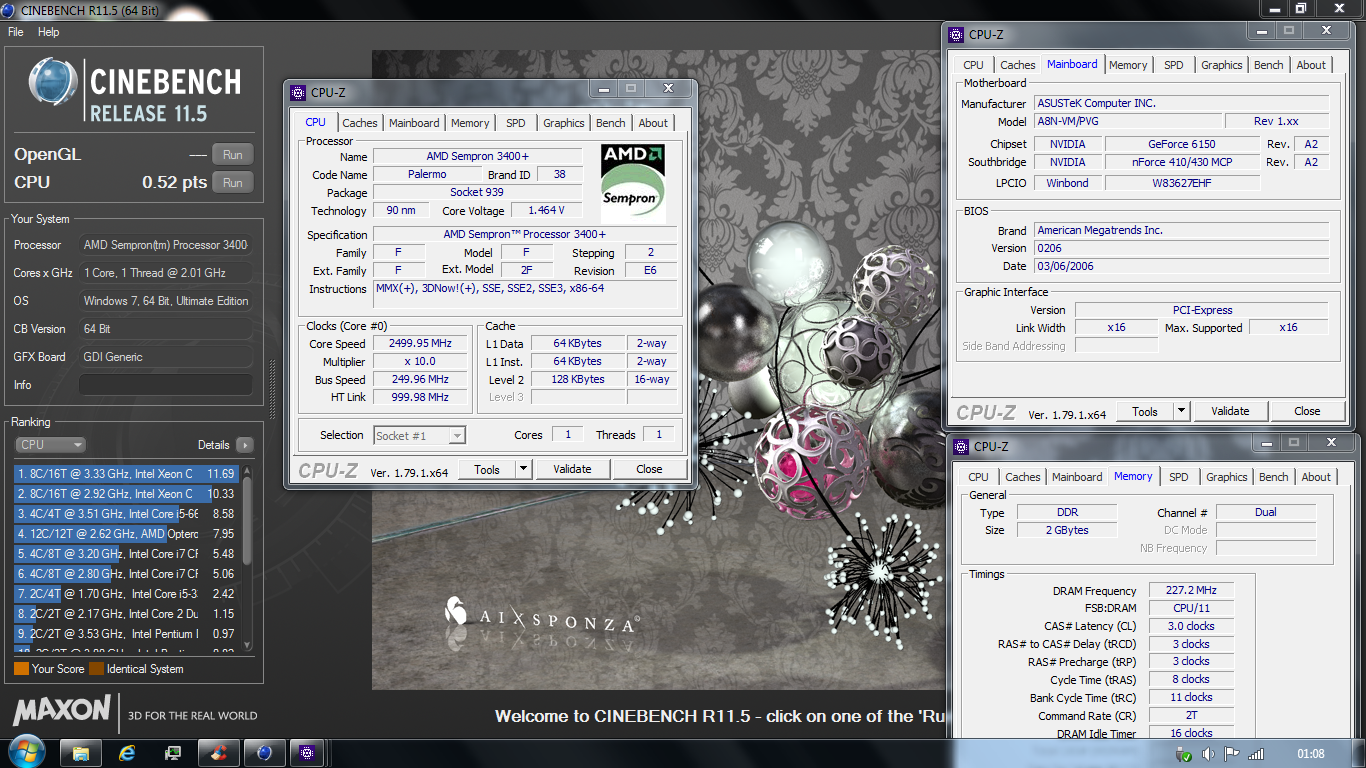Open the Ranking CPU dropdown
Image resolution: width=1366 pixels, height=768 pixels.
click(50, 445)
